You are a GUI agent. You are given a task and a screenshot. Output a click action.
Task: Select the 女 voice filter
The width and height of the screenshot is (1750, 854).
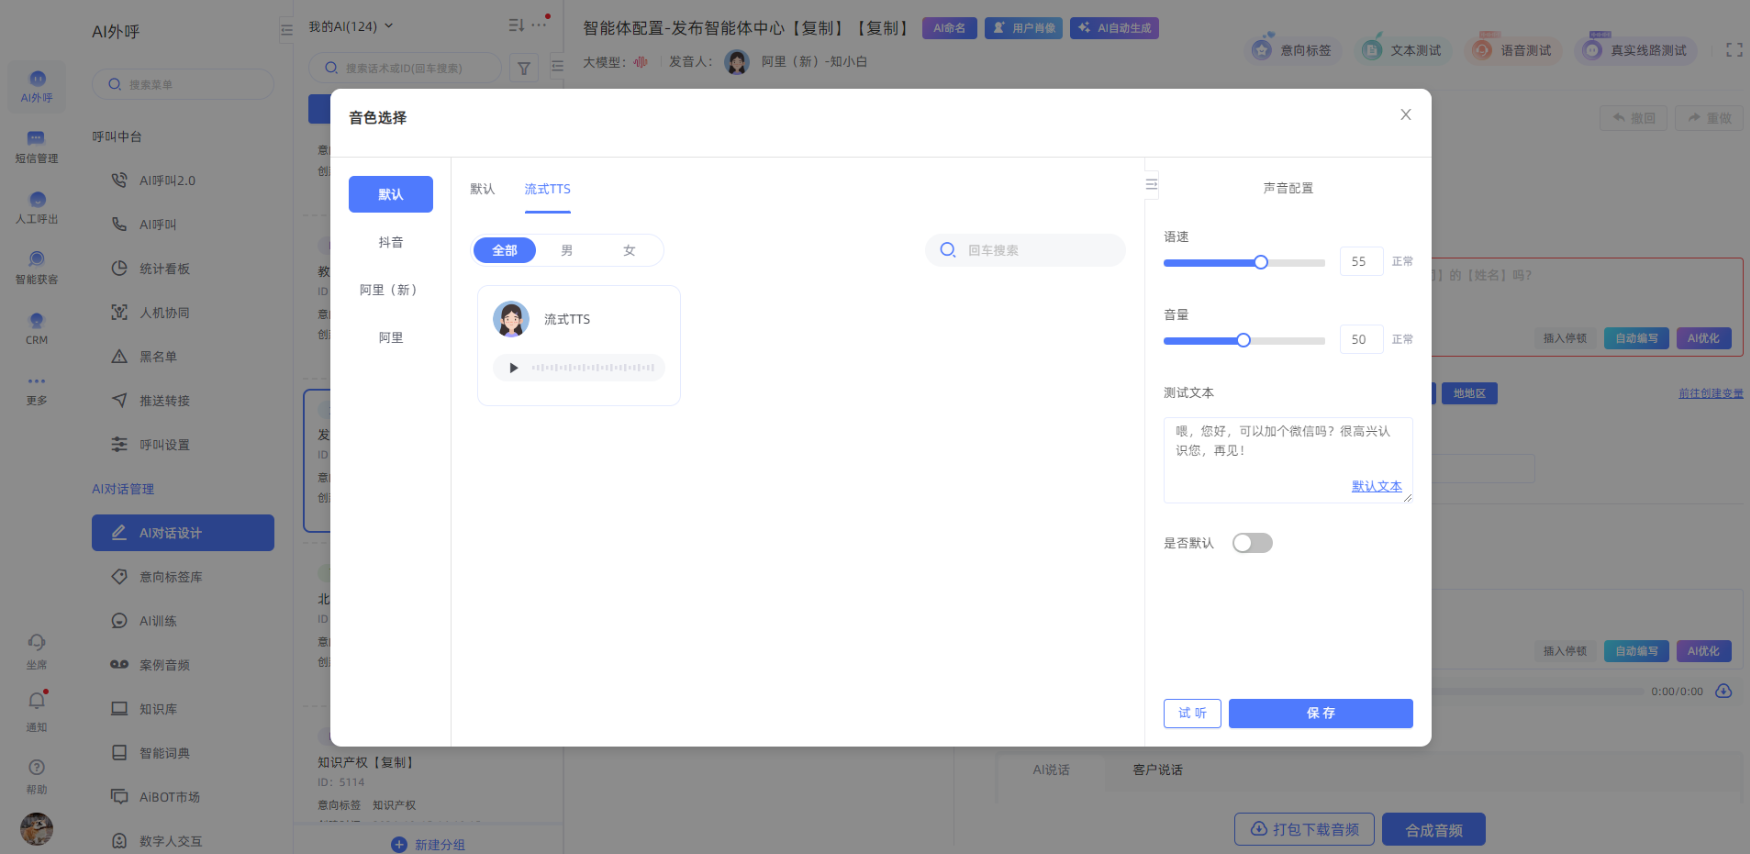(629, 251)
